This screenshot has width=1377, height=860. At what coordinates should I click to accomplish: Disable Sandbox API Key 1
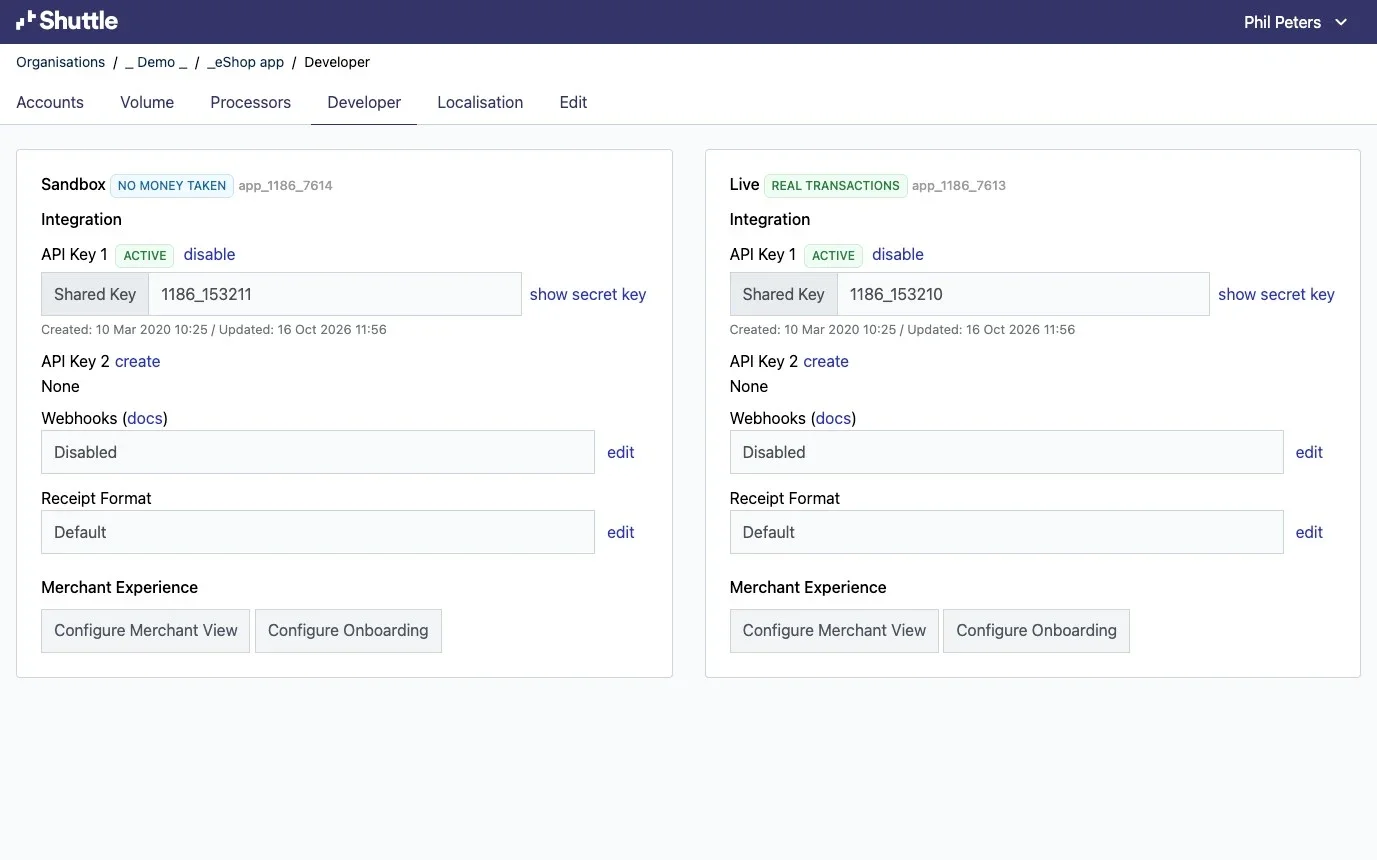coord(209,254)
